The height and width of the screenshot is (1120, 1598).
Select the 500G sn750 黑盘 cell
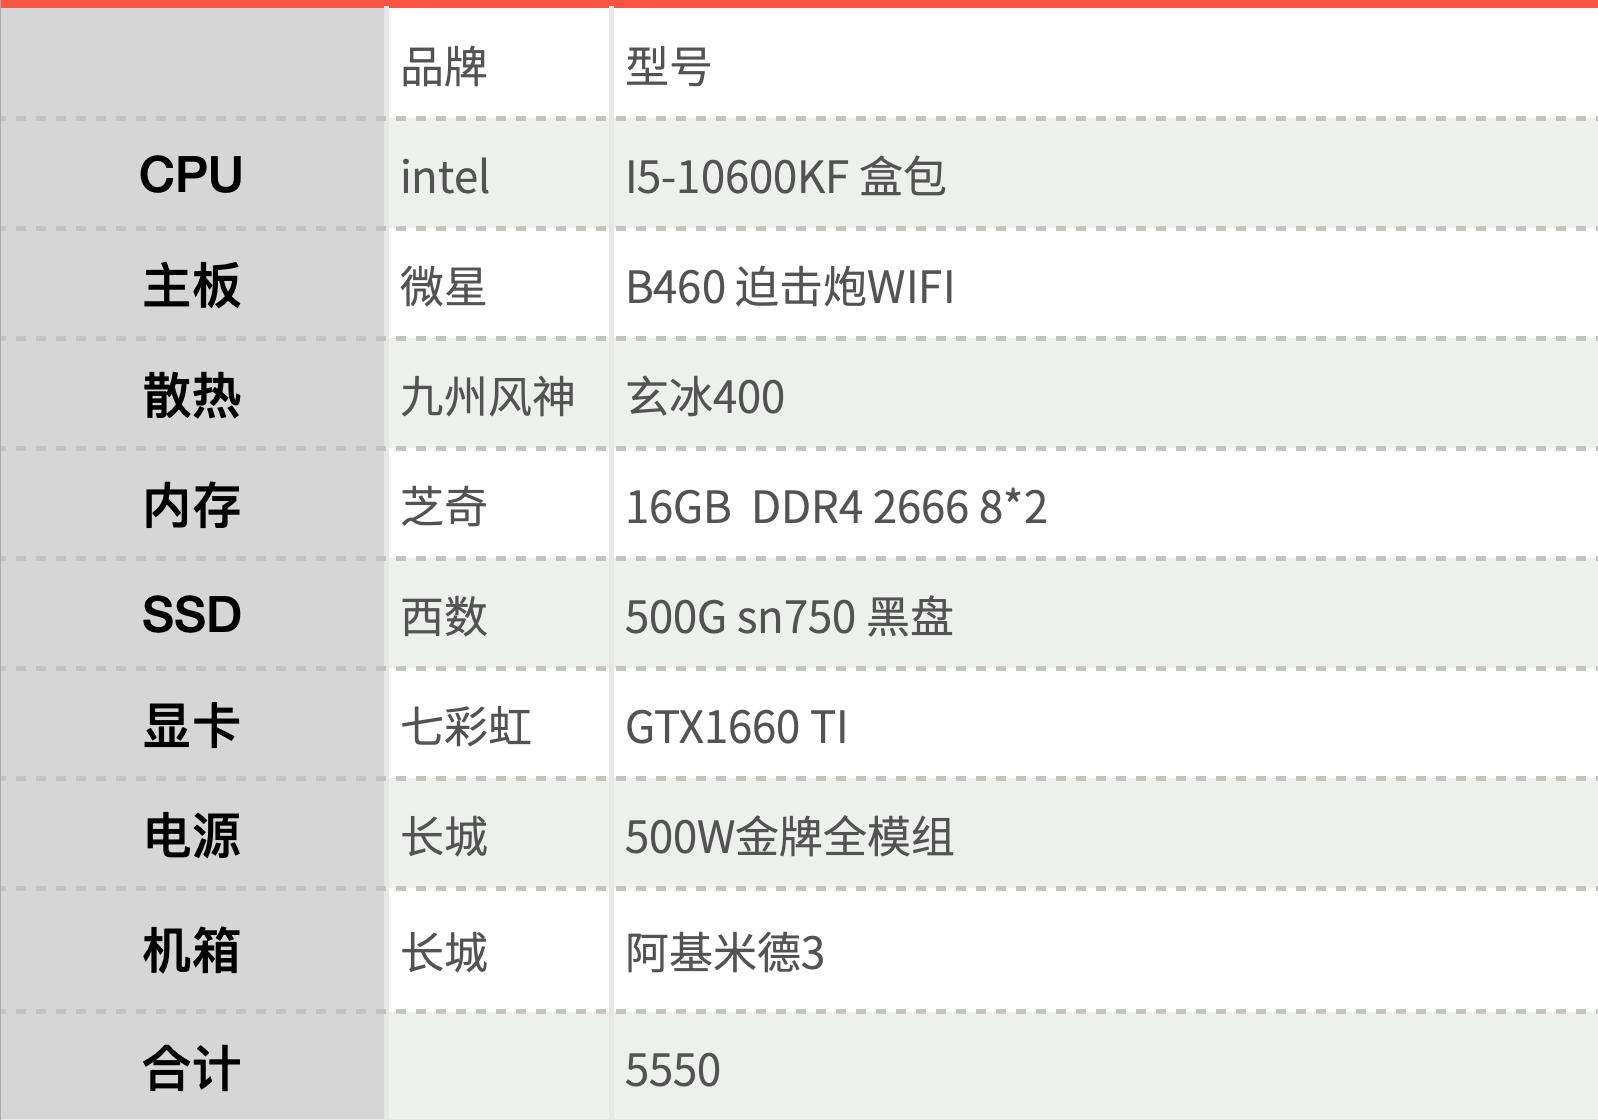coord(789,617)
